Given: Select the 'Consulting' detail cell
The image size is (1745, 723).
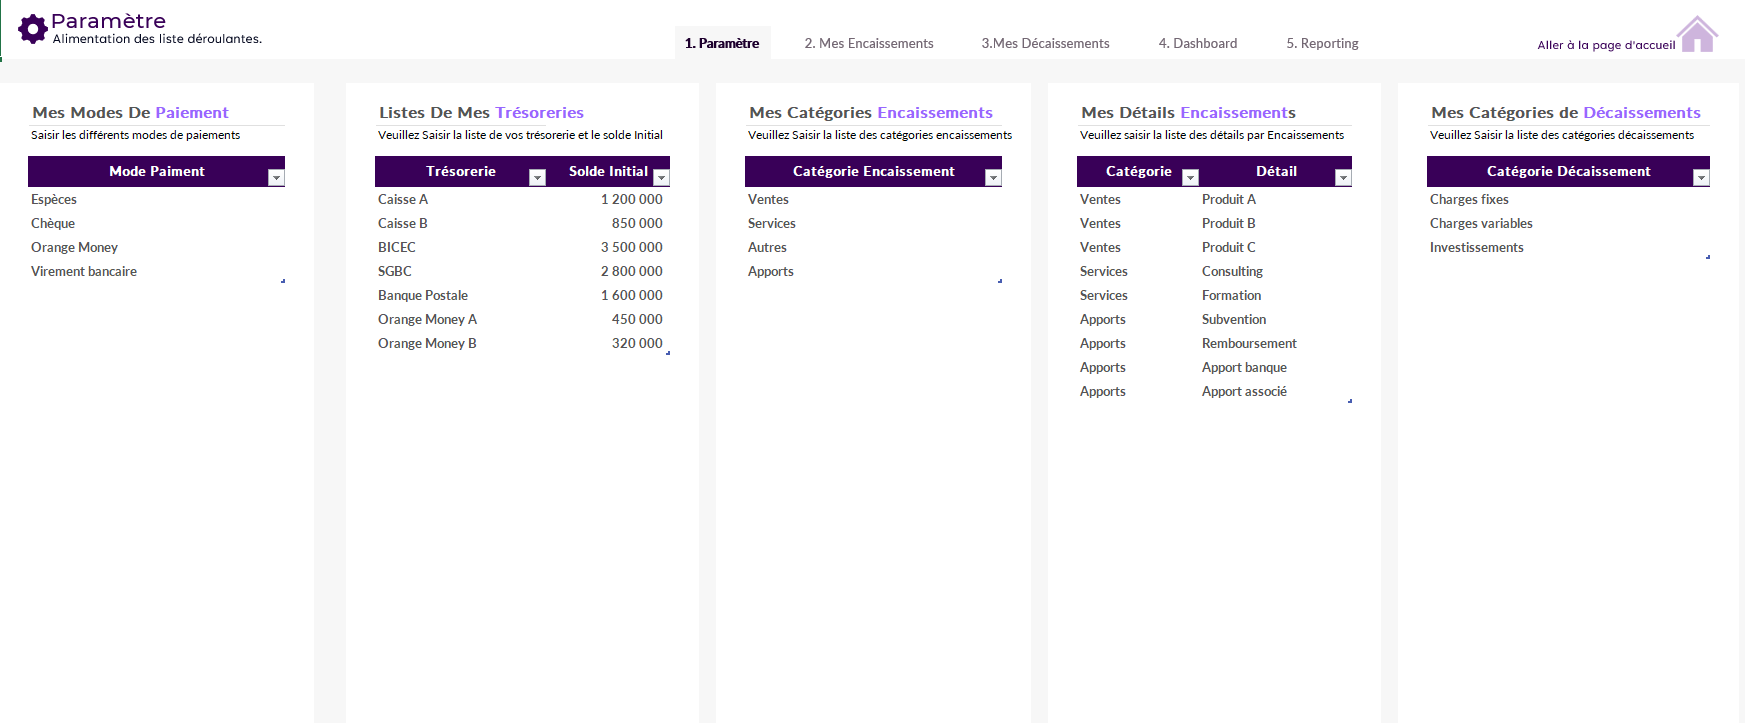Looking at the screenshot, I should 1275,271.
